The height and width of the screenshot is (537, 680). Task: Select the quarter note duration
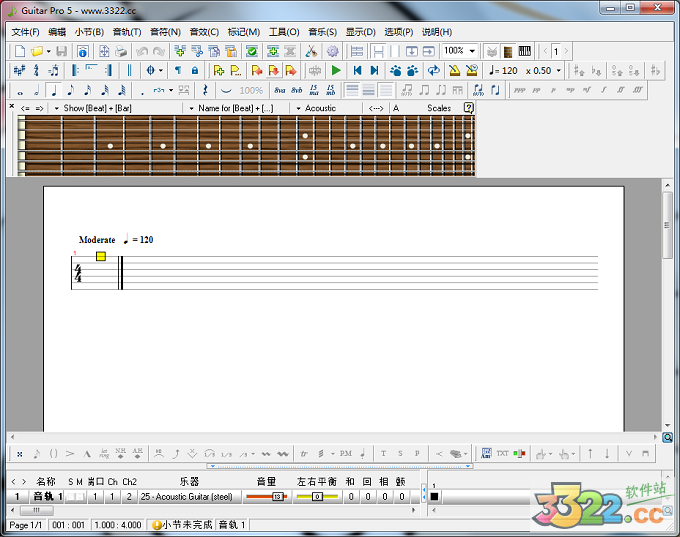54,90
